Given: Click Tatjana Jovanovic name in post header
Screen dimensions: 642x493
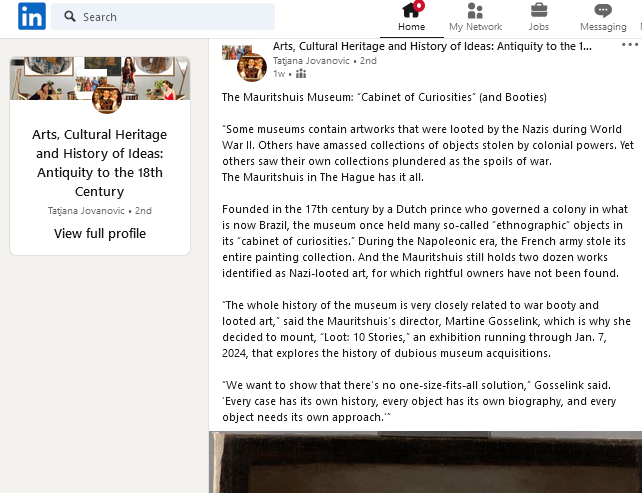Looking at the screenshot, I should click(311, 61).
